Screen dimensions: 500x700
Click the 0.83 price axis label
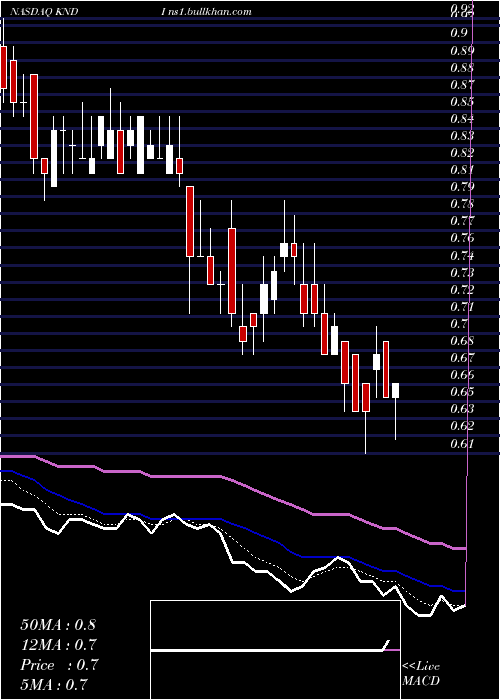[462, 136]
